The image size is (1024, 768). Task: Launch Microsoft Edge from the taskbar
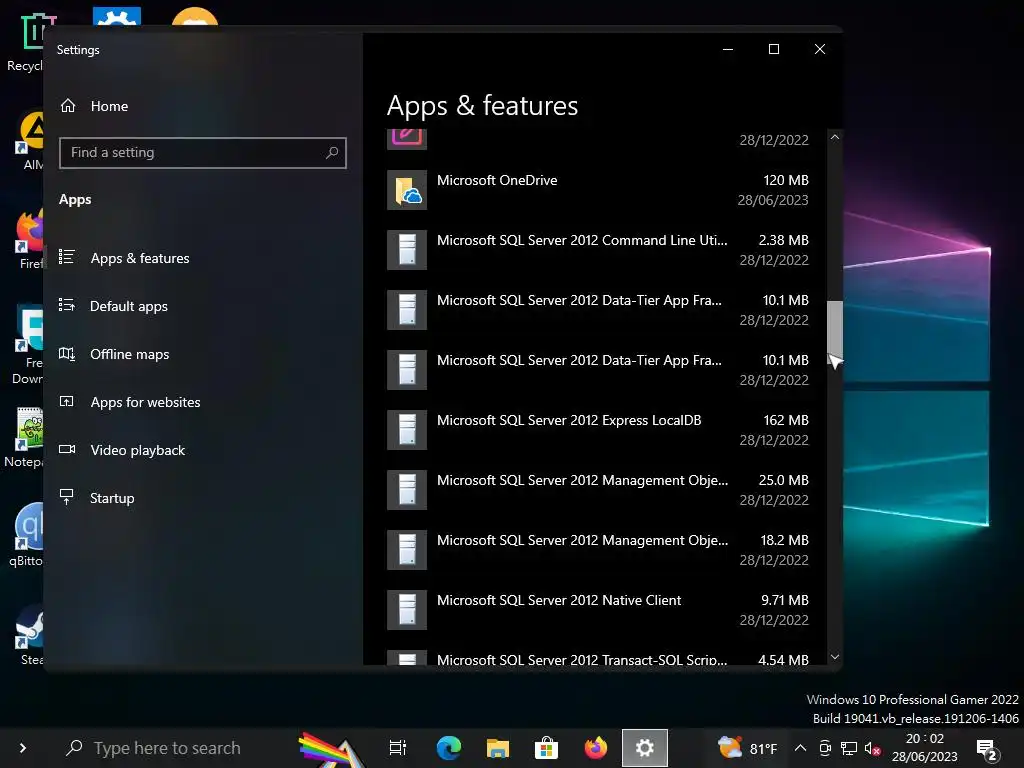[448, 748]
